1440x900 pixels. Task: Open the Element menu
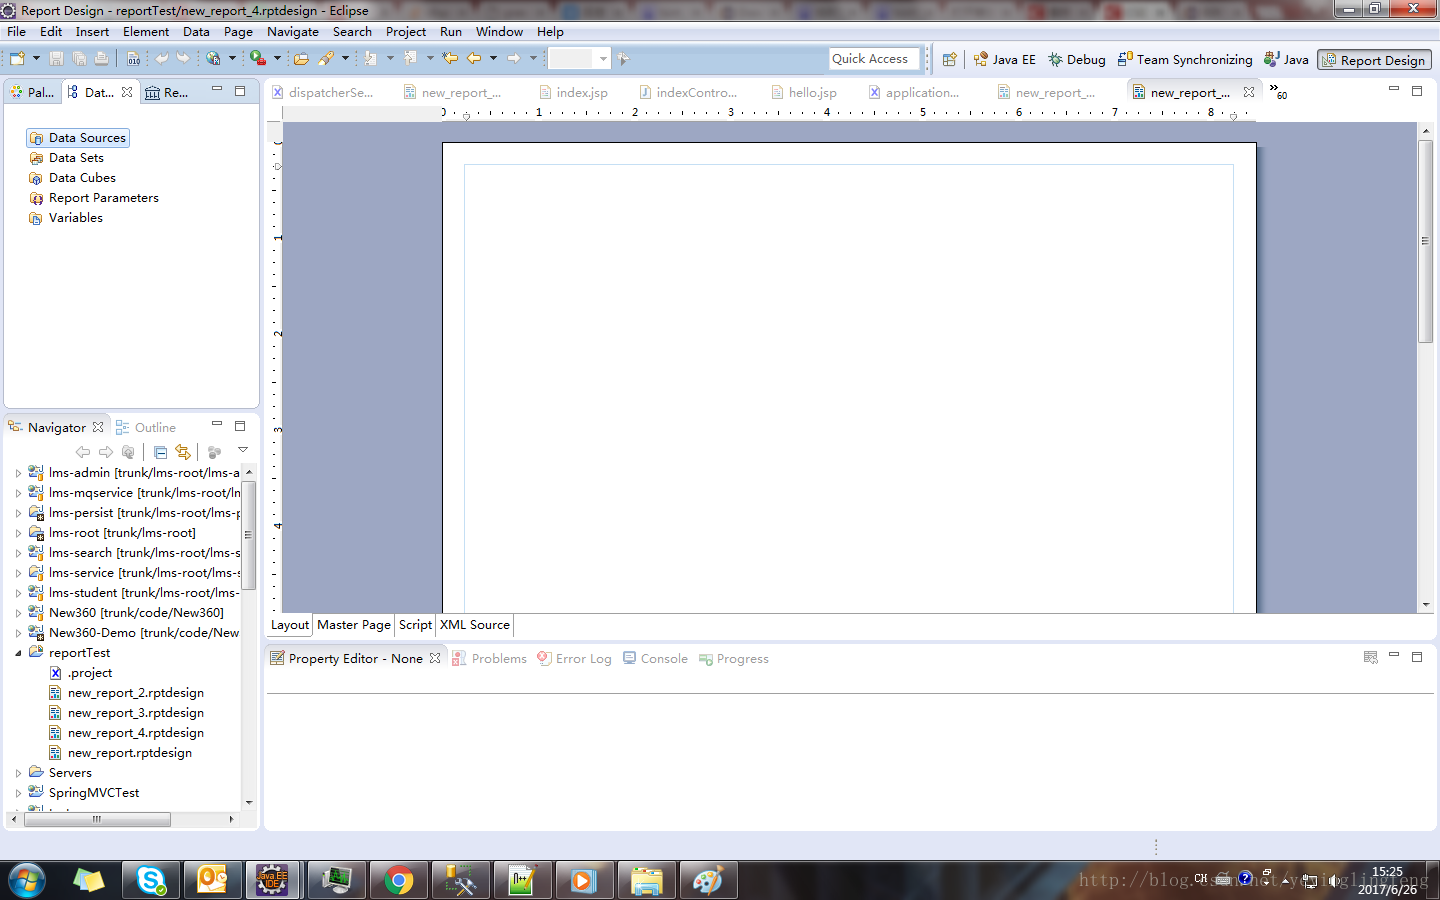(146, 32)
